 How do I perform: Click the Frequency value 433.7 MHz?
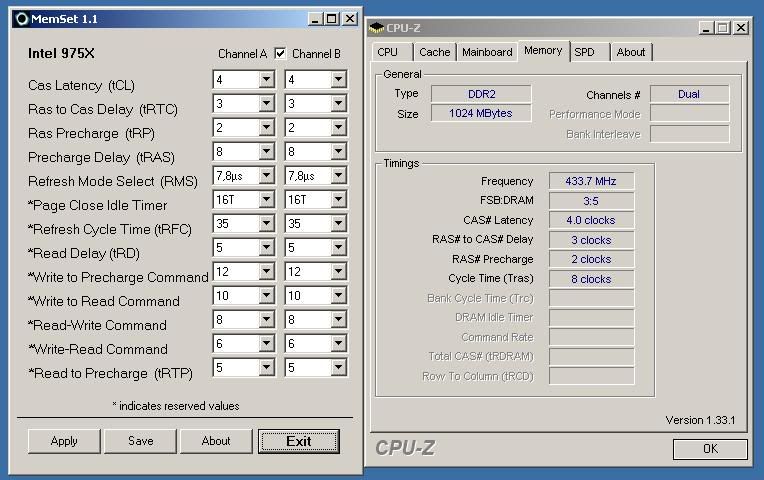[592, 181]
